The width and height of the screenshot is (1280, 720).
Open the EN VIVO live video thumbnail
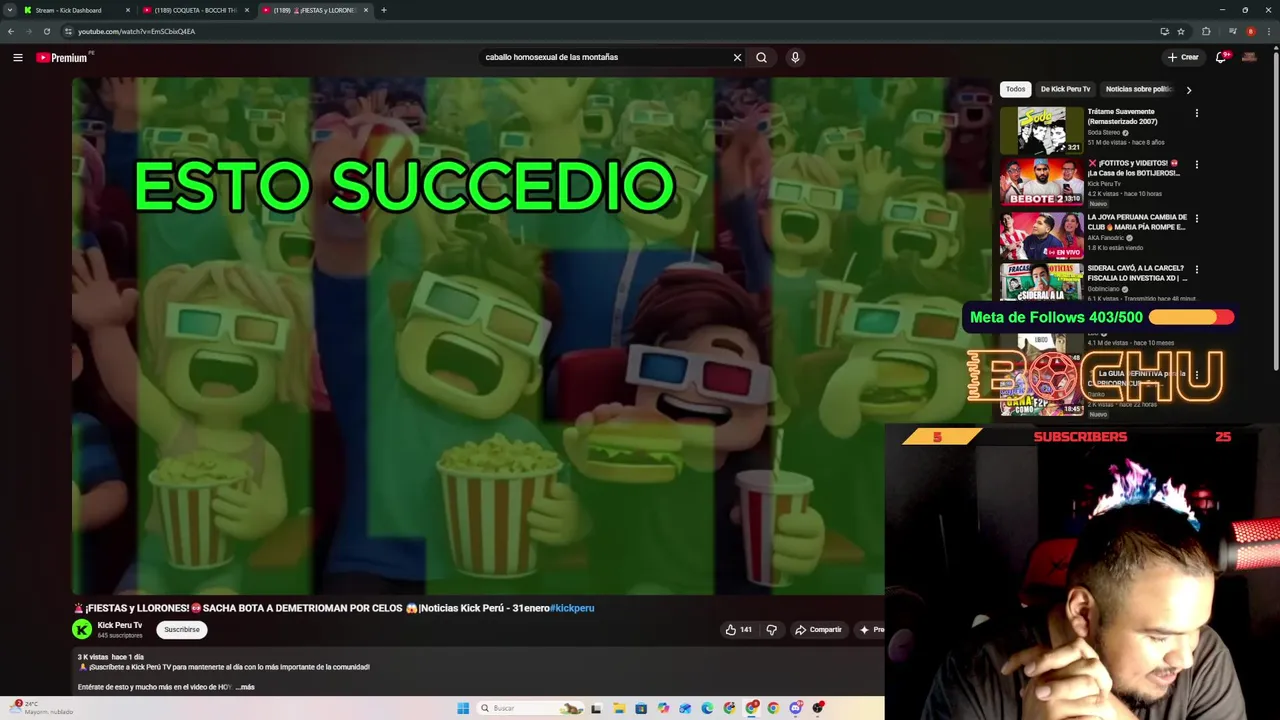tap(1041, 234)
